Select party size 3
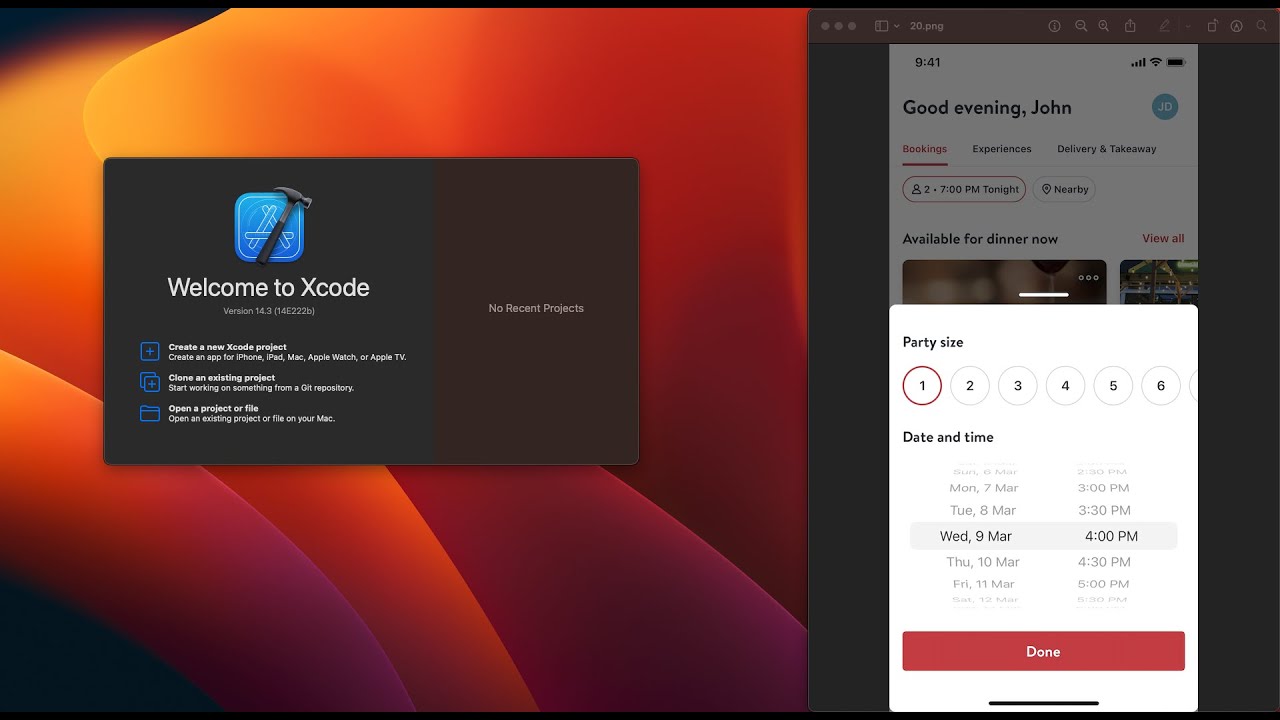 pyautogui.click(x=1018, y=385)
